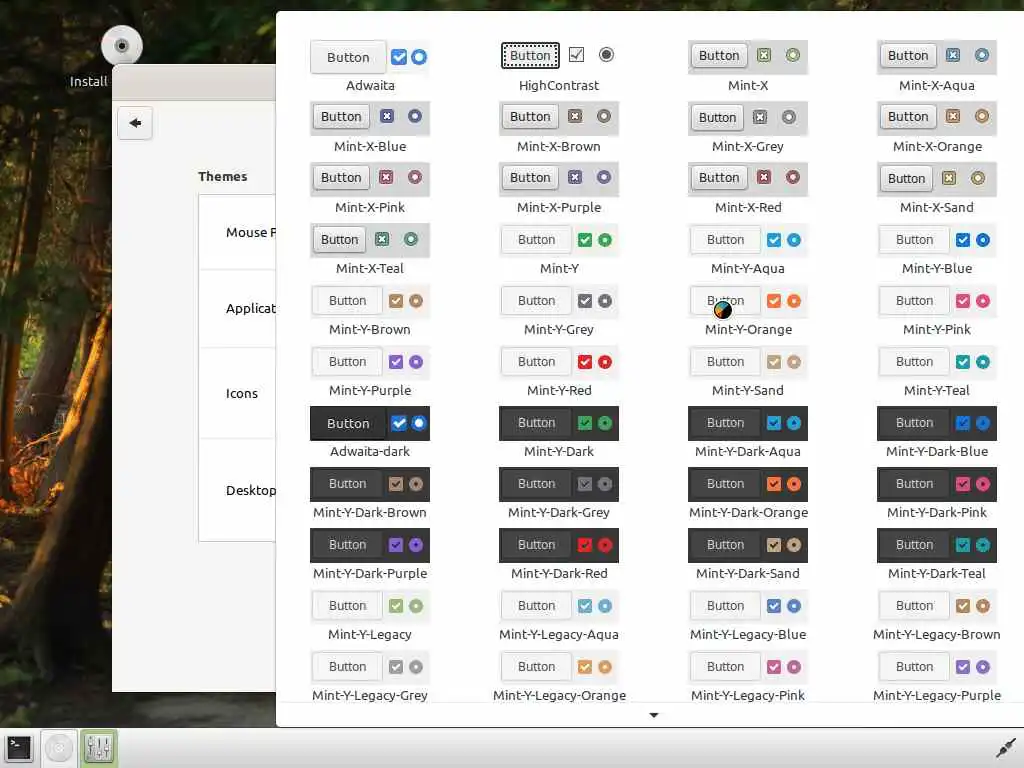The width and height of the screenshot is (1024, 768).
Task: Pick the Mint-Y-Dark-Sand theme preview
Action: pos(748,545)
